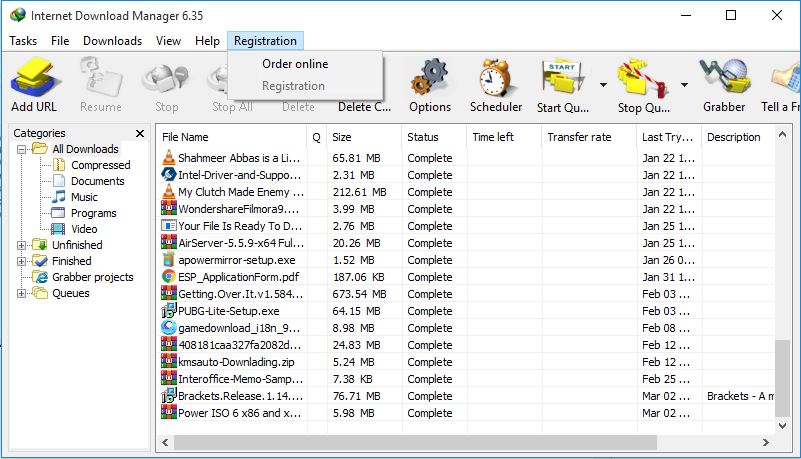The image size is (801, 459).
Task: Click the vertical scrollbar down arrow
Action: point(782,425)
